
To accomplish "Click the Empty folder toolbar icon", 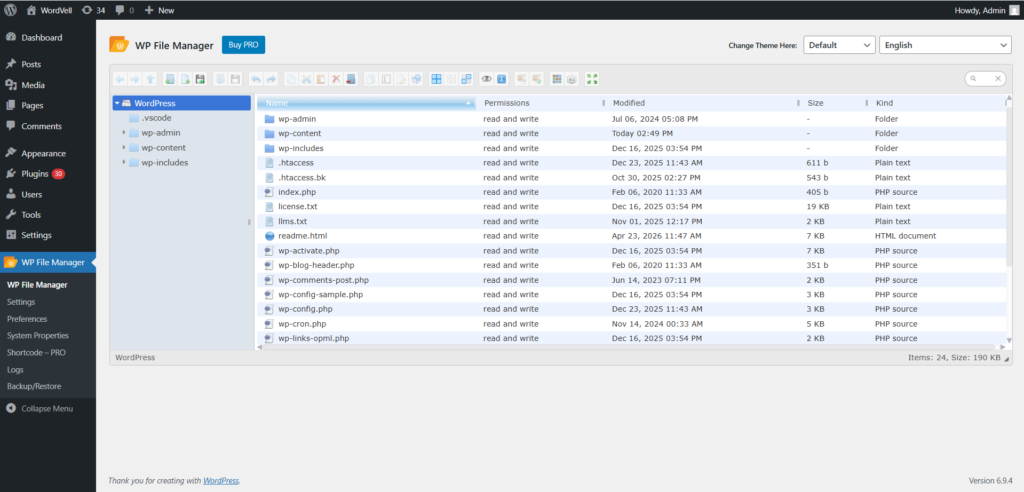I will [x=351, y=79].
